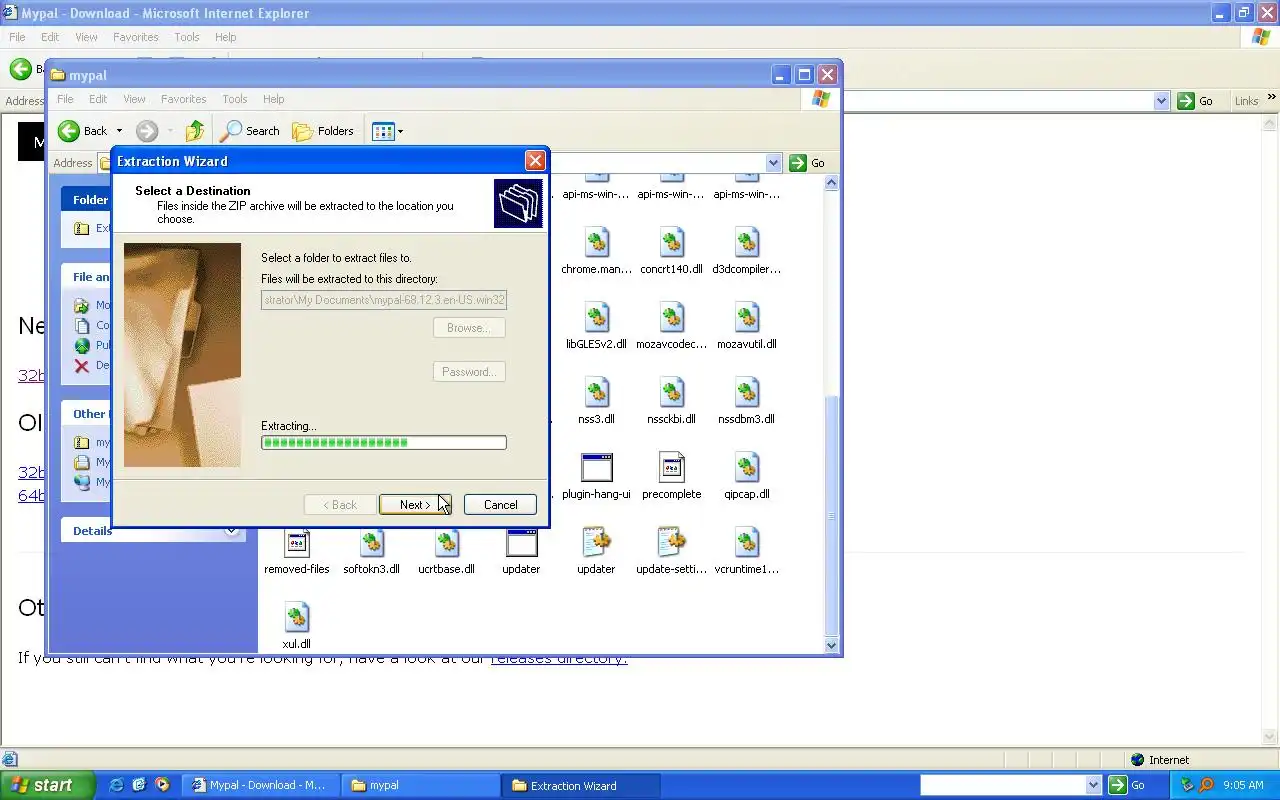Click the Links label in IE toolbar
Viewport: 1280px width, 800px height.
(1246, 101)
